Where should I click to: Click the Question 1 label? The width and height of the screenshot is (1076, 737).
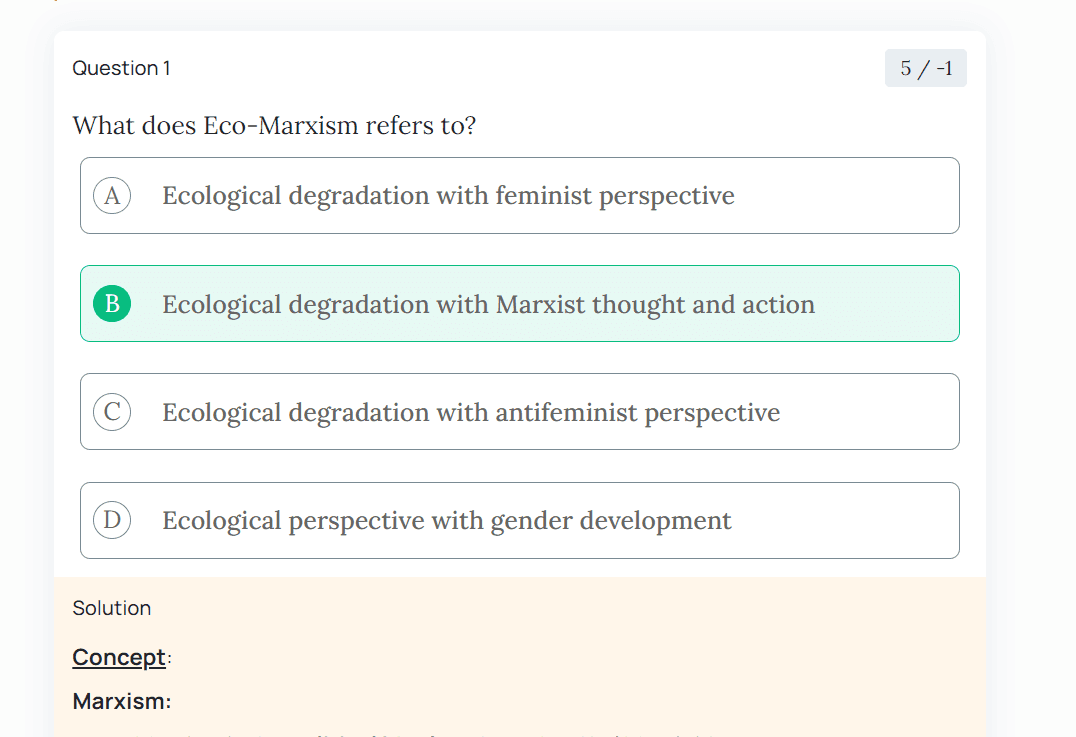coord(121,68)
